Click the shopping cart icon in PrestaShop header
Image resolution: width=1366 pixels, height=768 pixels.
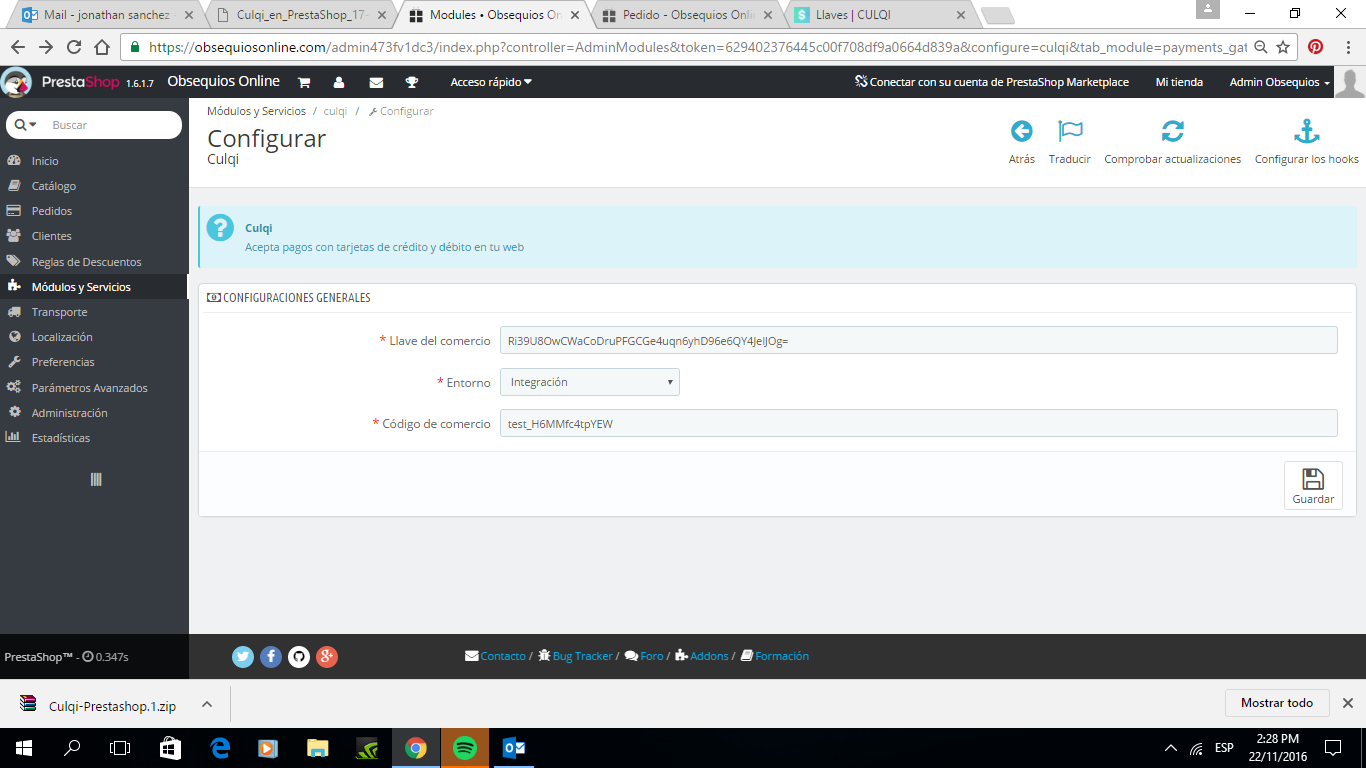[x=304, y=82]
